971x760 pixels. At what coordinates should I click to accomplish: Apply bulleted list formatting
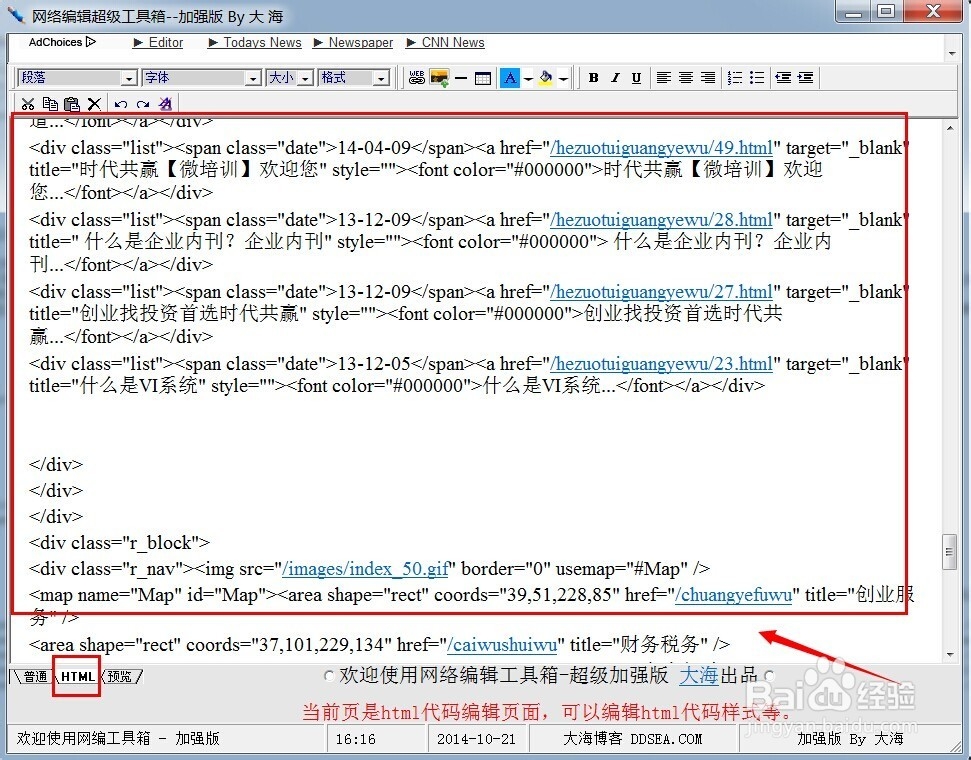[x=757, y=77]
